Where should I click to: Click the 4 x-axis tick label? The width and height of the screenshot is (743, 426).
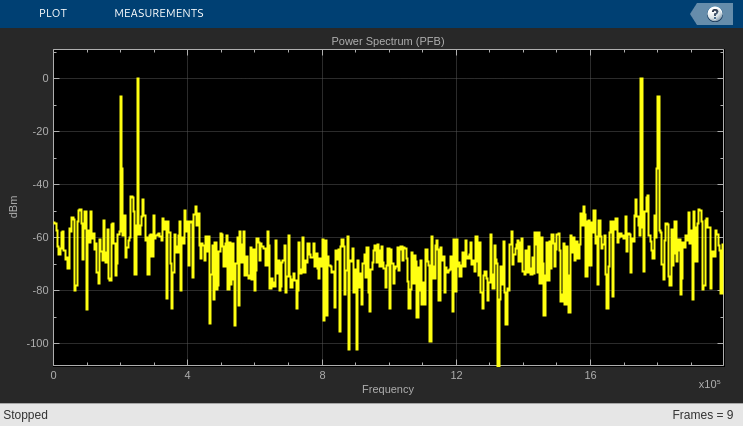tap(188, 375)
